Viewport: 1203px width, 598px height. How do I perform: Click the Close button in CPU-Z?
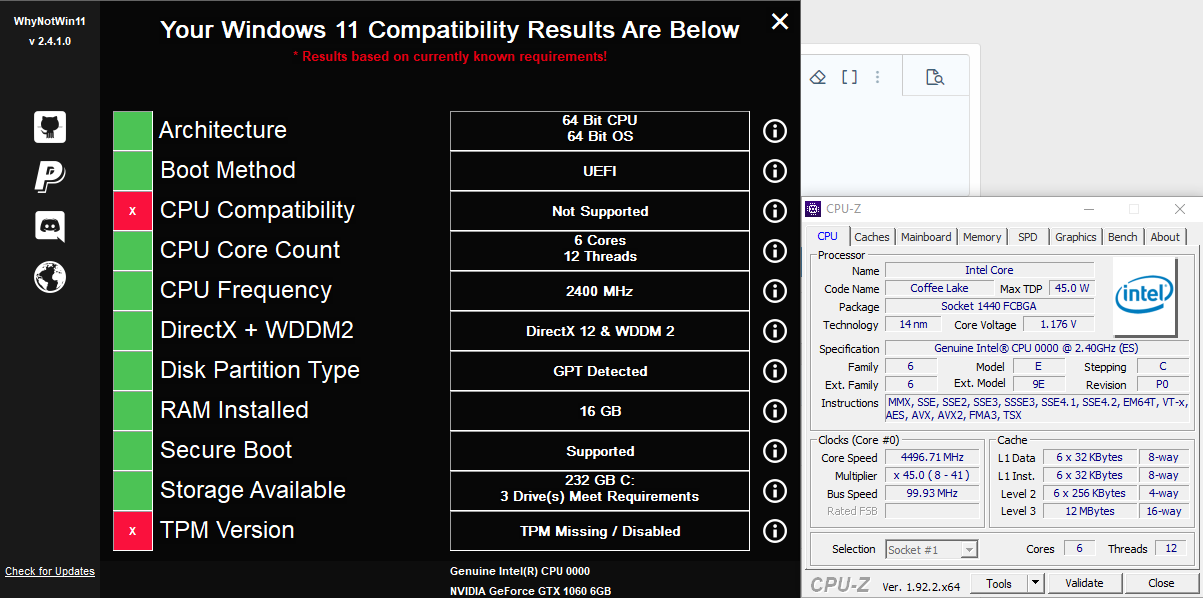pos(1161,583)
